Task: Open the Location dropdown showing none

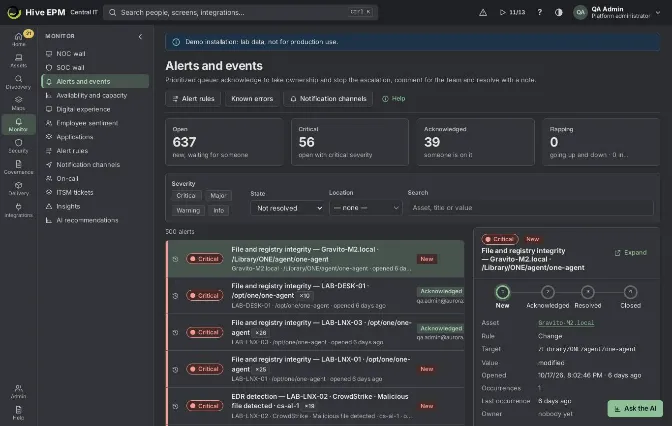Action: tap(366, 208)
